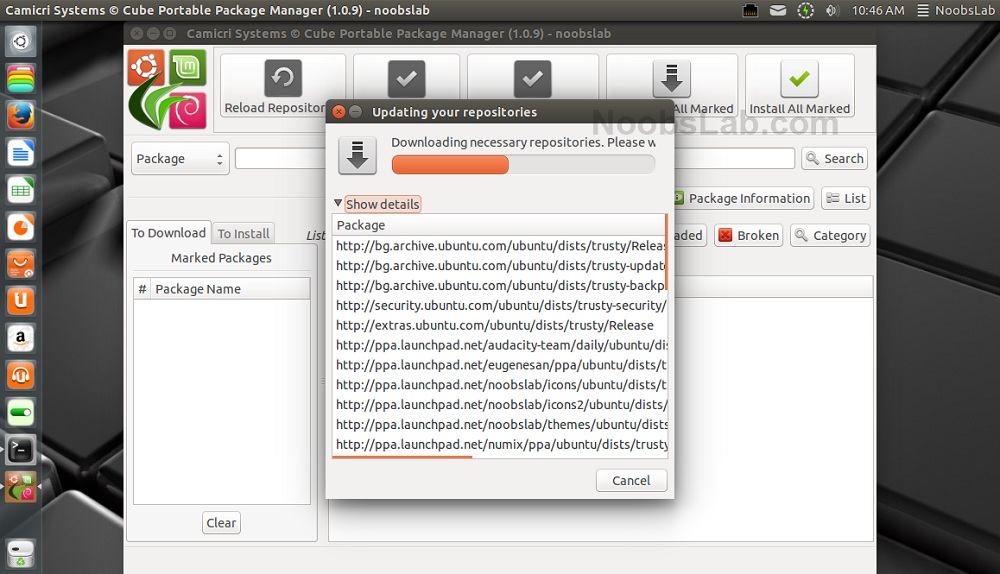This screenshot has height=574, width=1000.
Task: Open the Trash icon in launcher
Action: pos(20,553)
